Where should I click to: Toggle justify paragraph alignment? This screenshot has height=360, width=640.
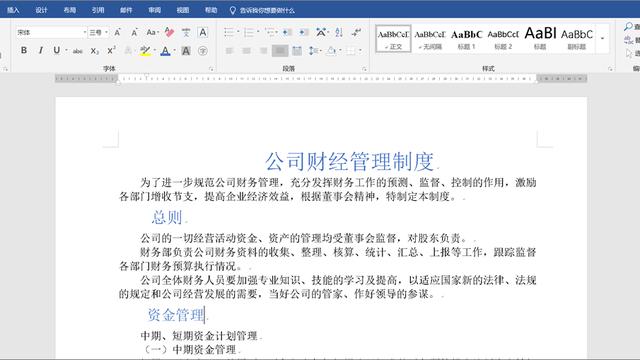click(280, 51)
